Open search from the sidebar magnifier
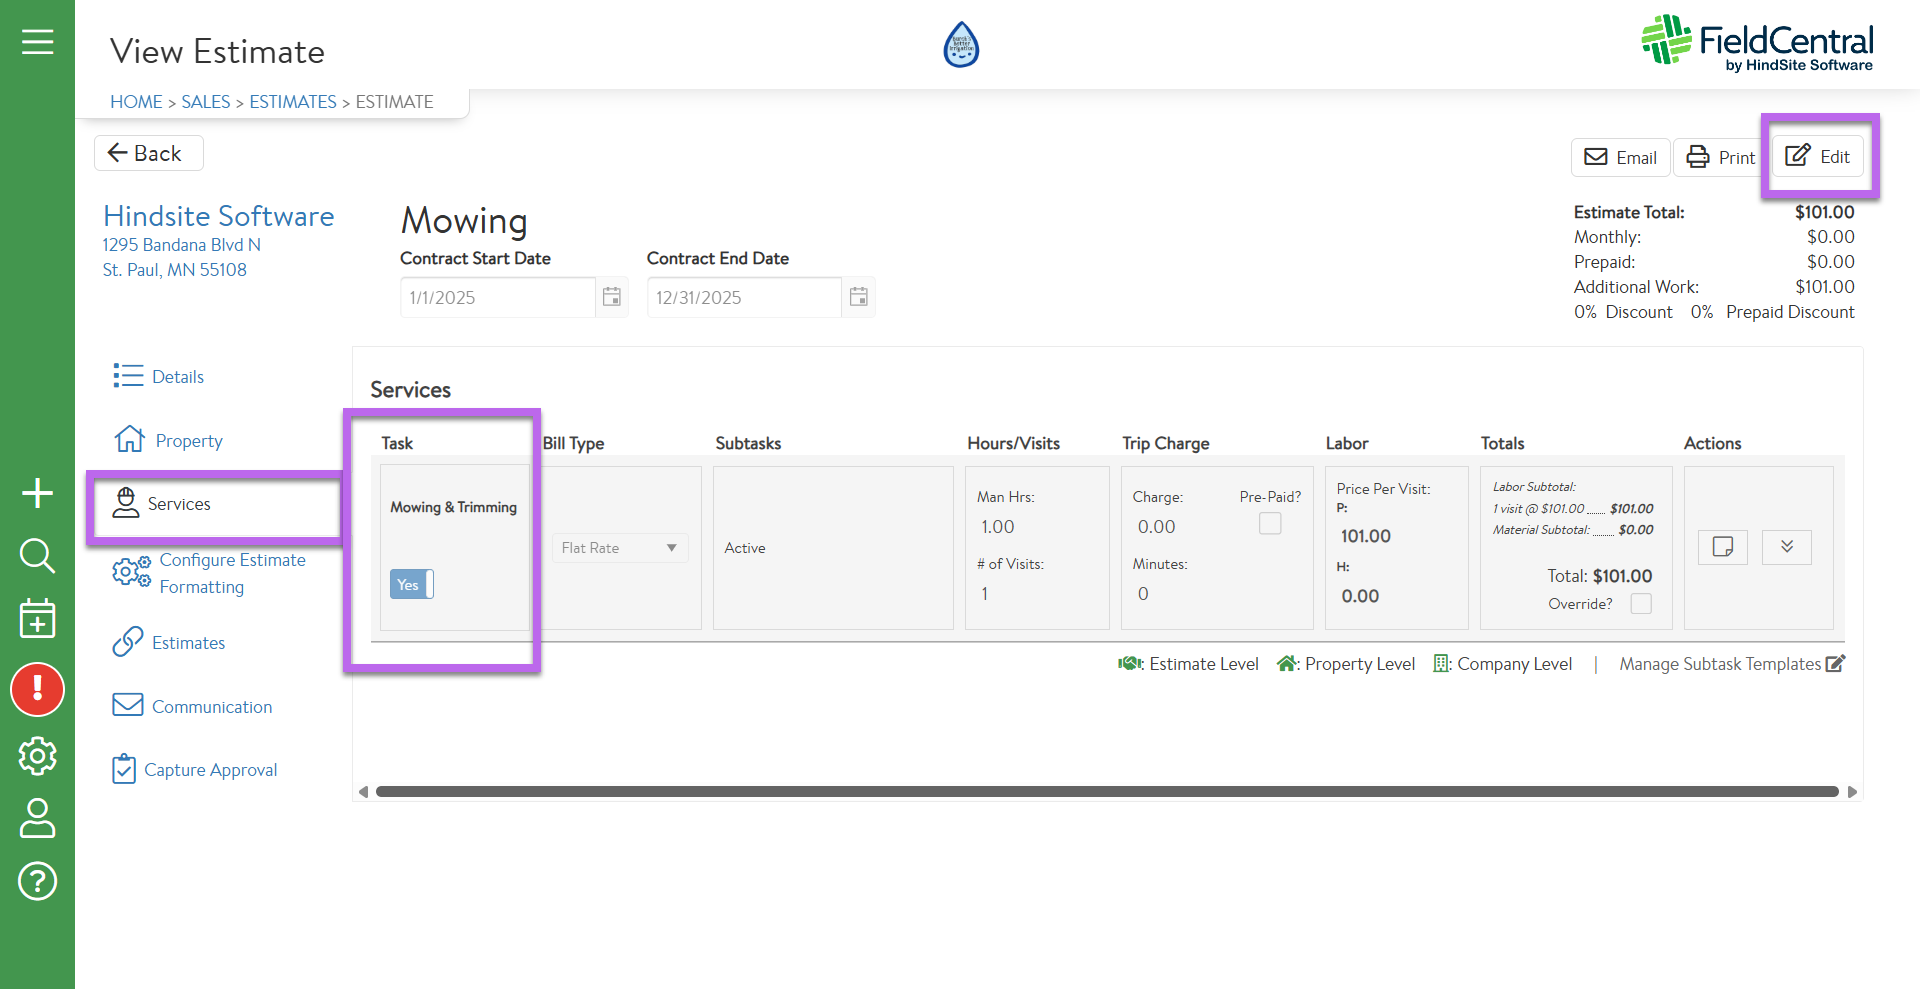 coord(37,555)
